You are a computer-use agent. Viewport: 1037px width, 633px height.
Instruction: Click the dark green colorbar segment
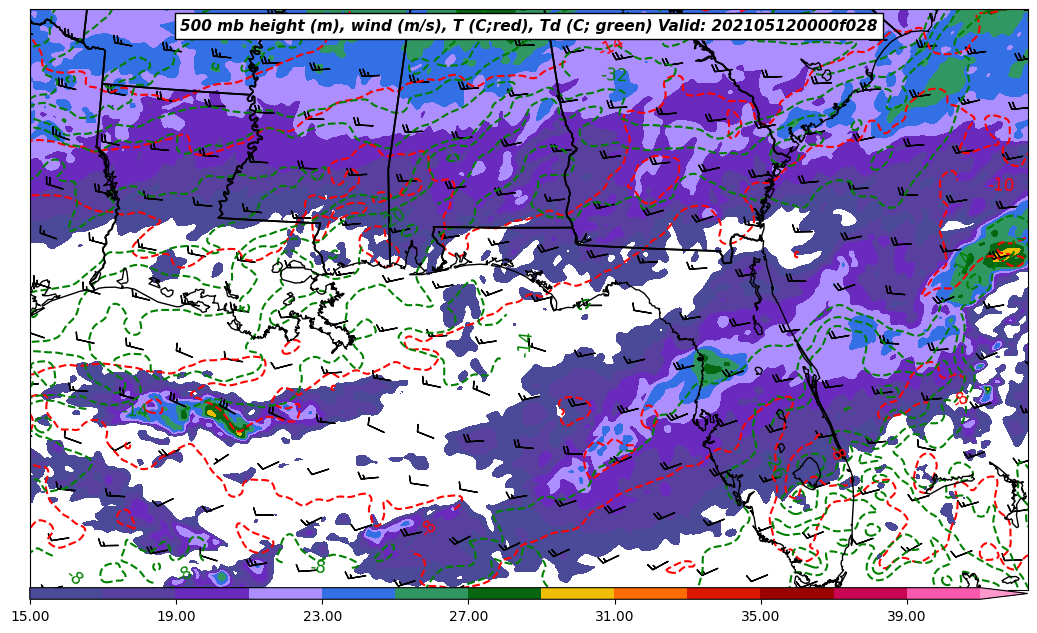click(504, 593)
